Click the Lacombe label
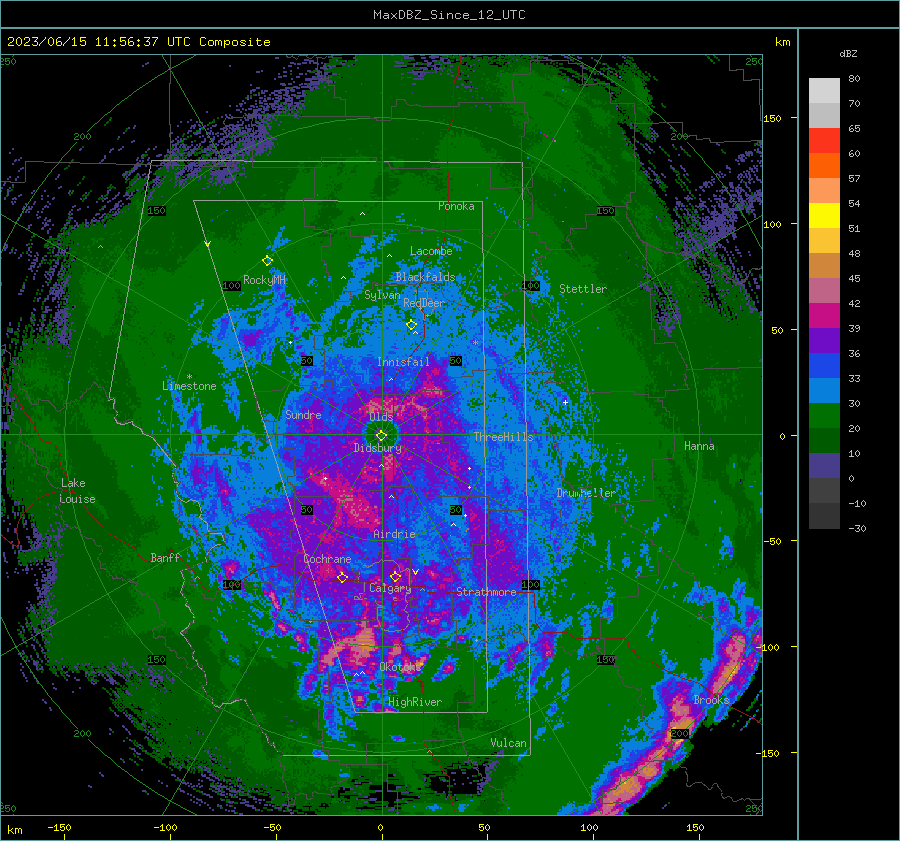 (431, 251)
